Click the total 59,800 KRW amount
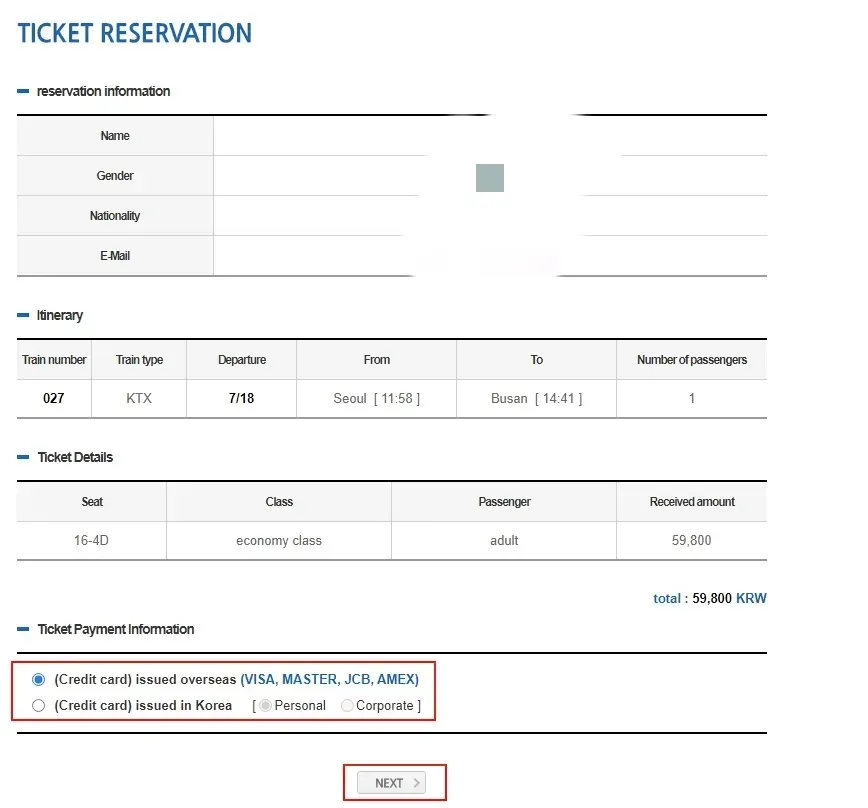 [x=709, y=598]
